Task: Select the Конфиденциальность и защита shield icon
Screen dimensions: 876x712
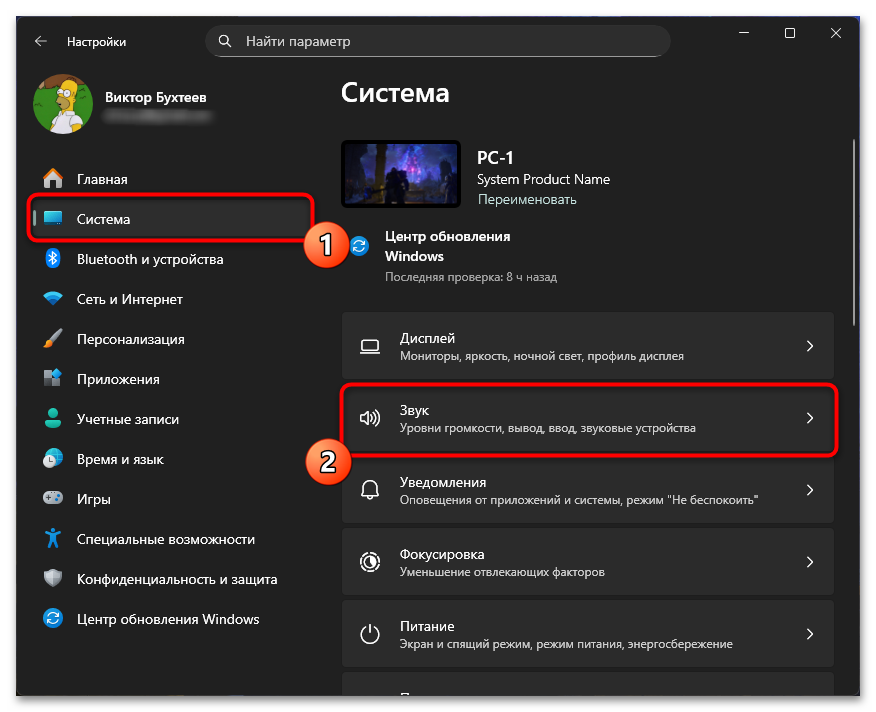Action: pyautogui.click(x=54, y=578)
